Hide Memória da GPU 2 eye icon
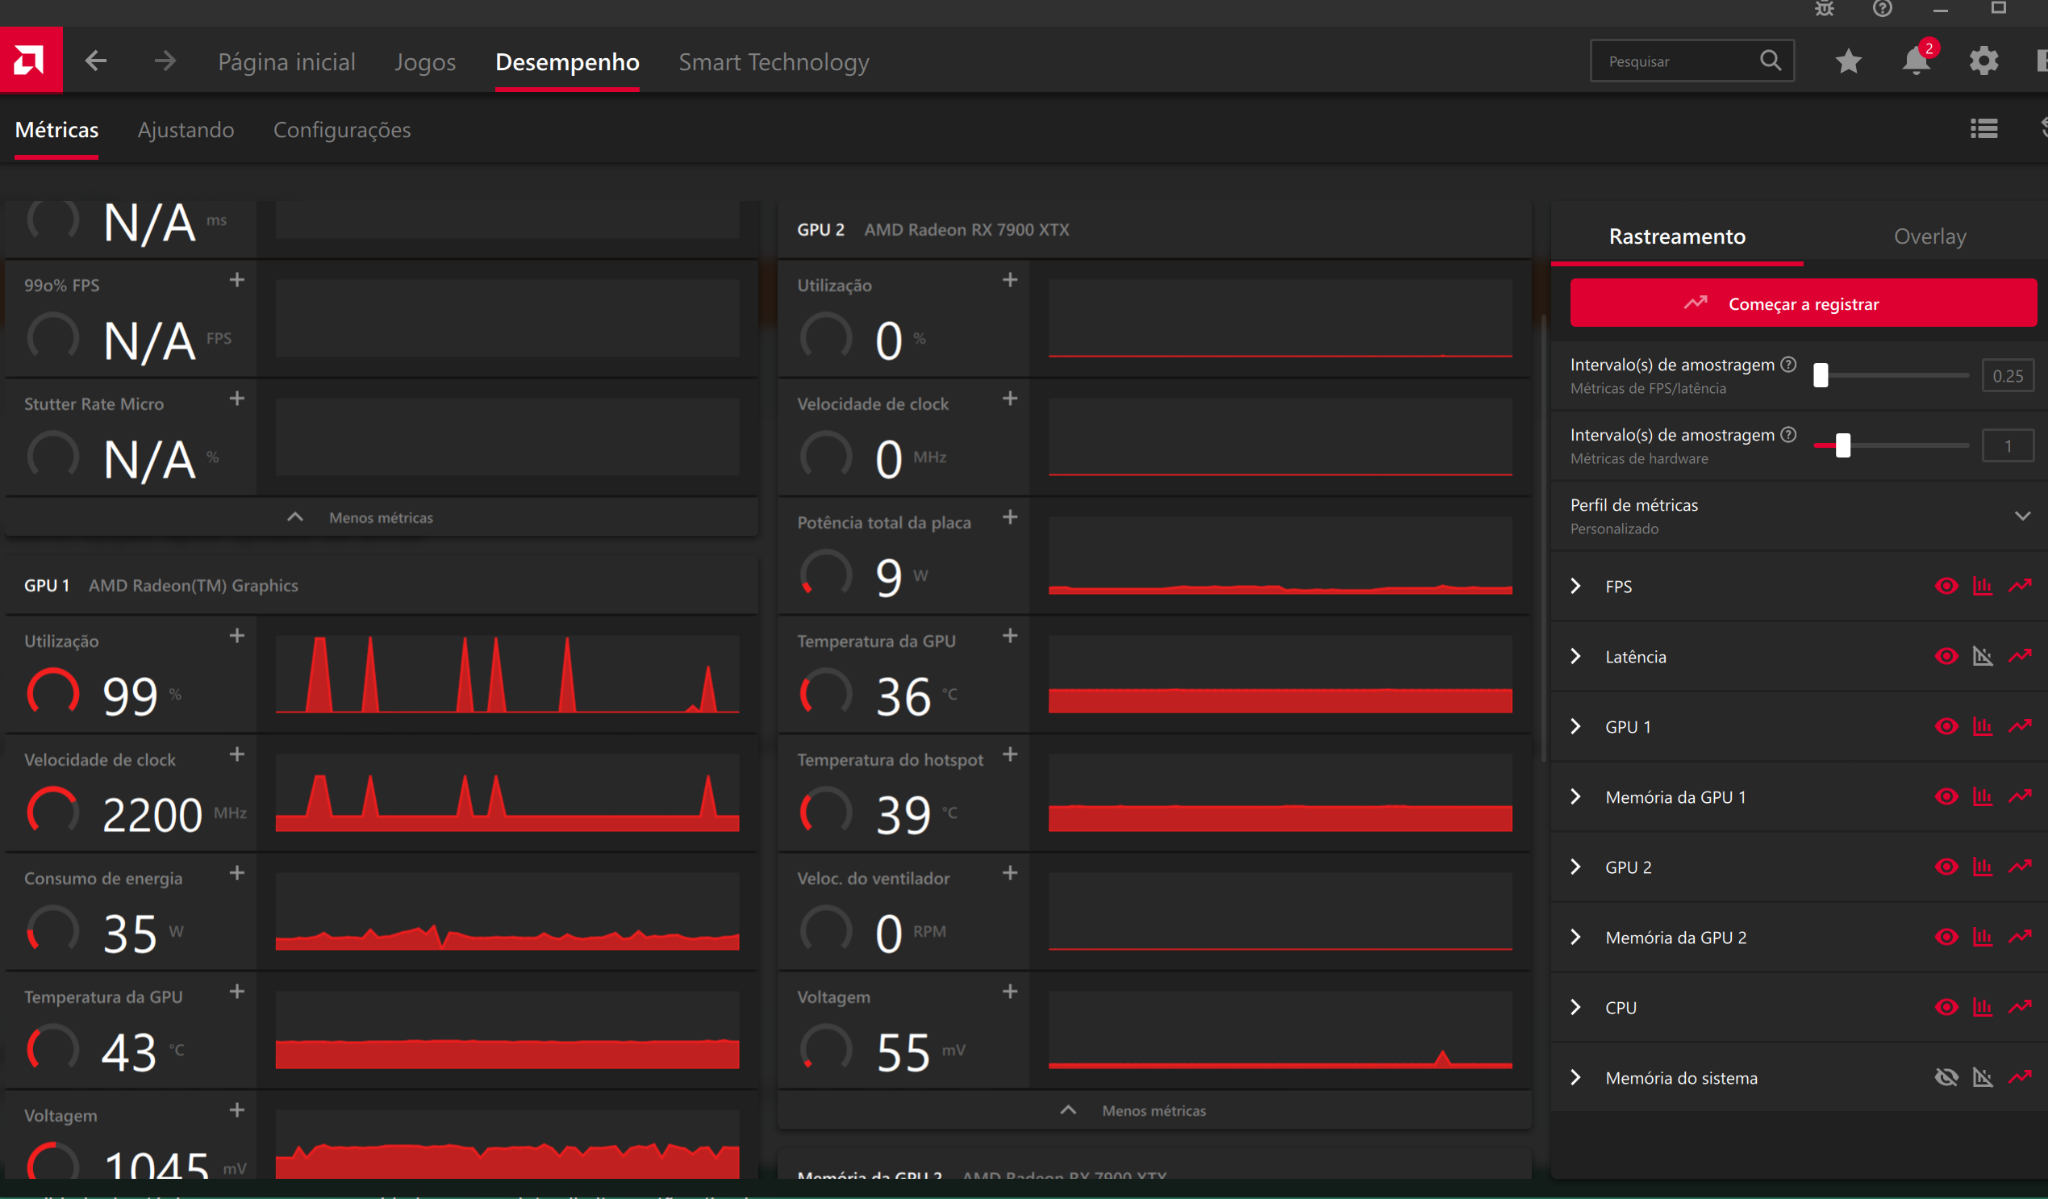 (x=1946, y=937)
